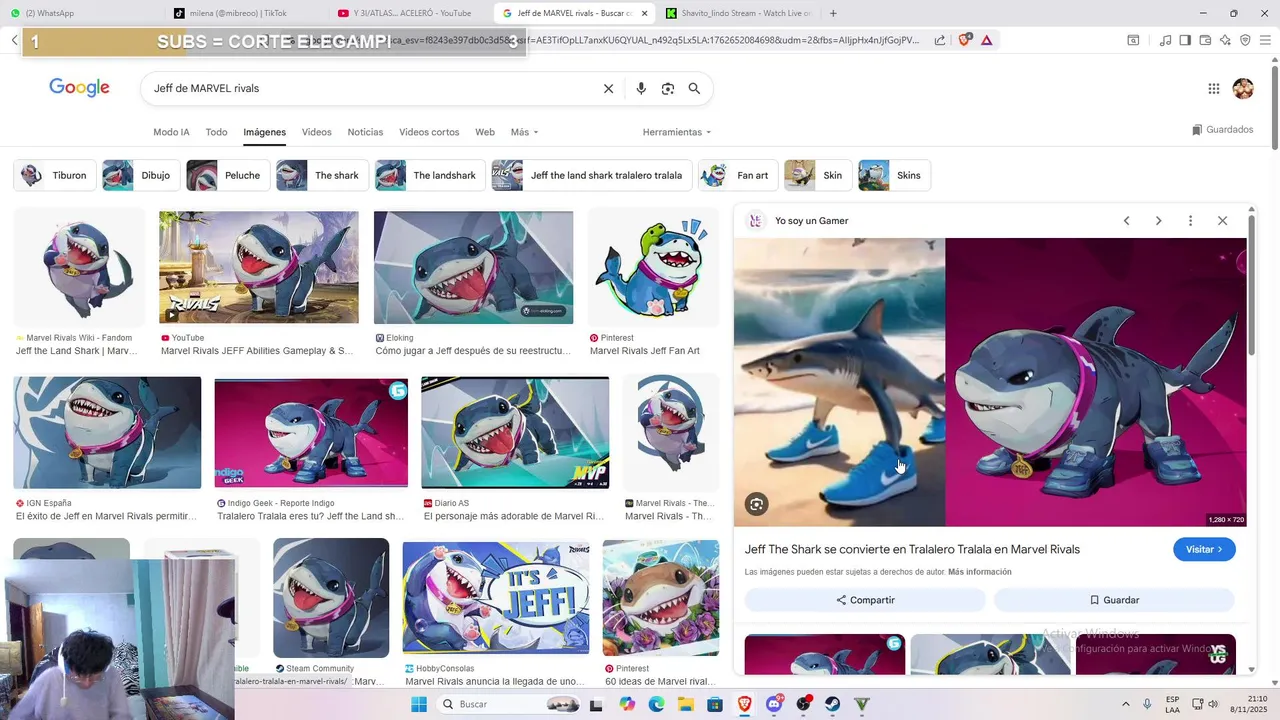Image resolution: width=1280 pixels, height=720 pixels.
Task: Open Guardados saved items link
Action: point(1222,130)
